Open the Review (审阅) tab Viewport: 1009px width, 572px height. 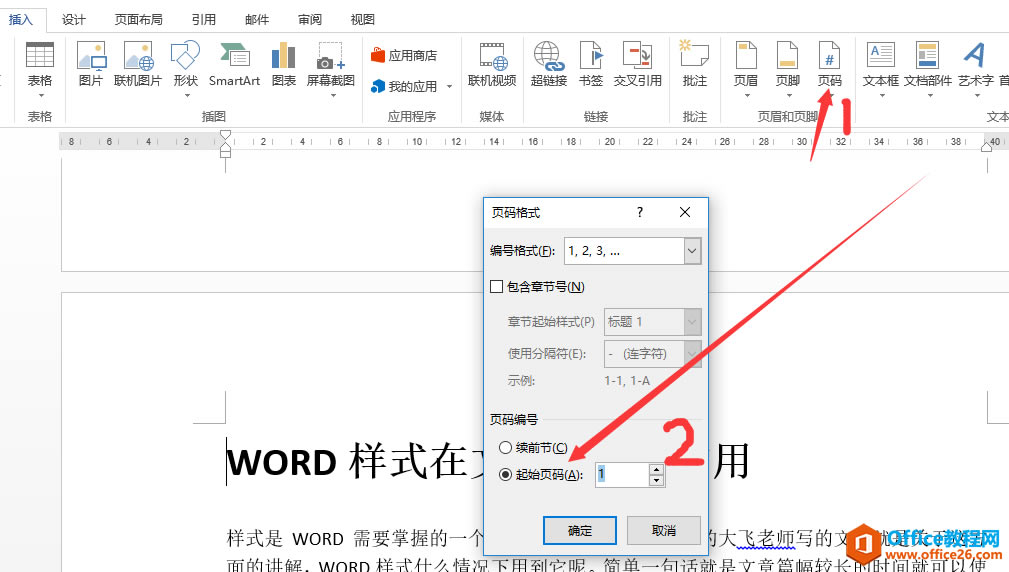click(310, 19)
